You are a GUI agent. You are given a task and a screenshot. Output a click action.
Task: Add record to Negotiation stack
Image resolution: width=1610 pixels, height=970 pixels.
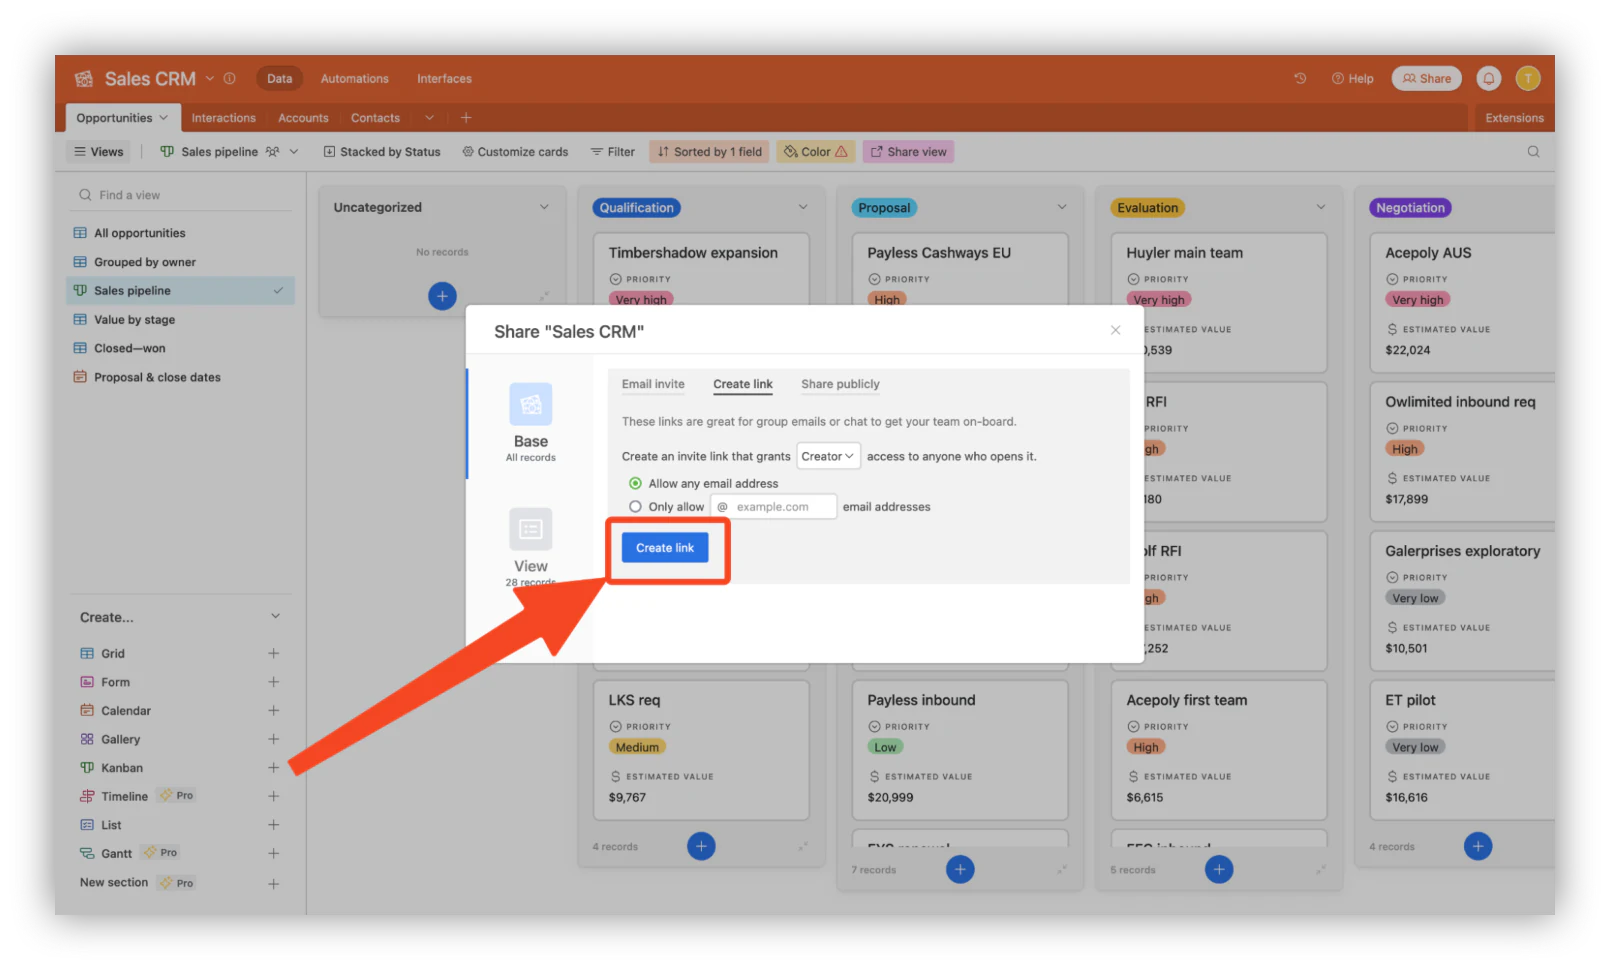(x=1478, y=846)
